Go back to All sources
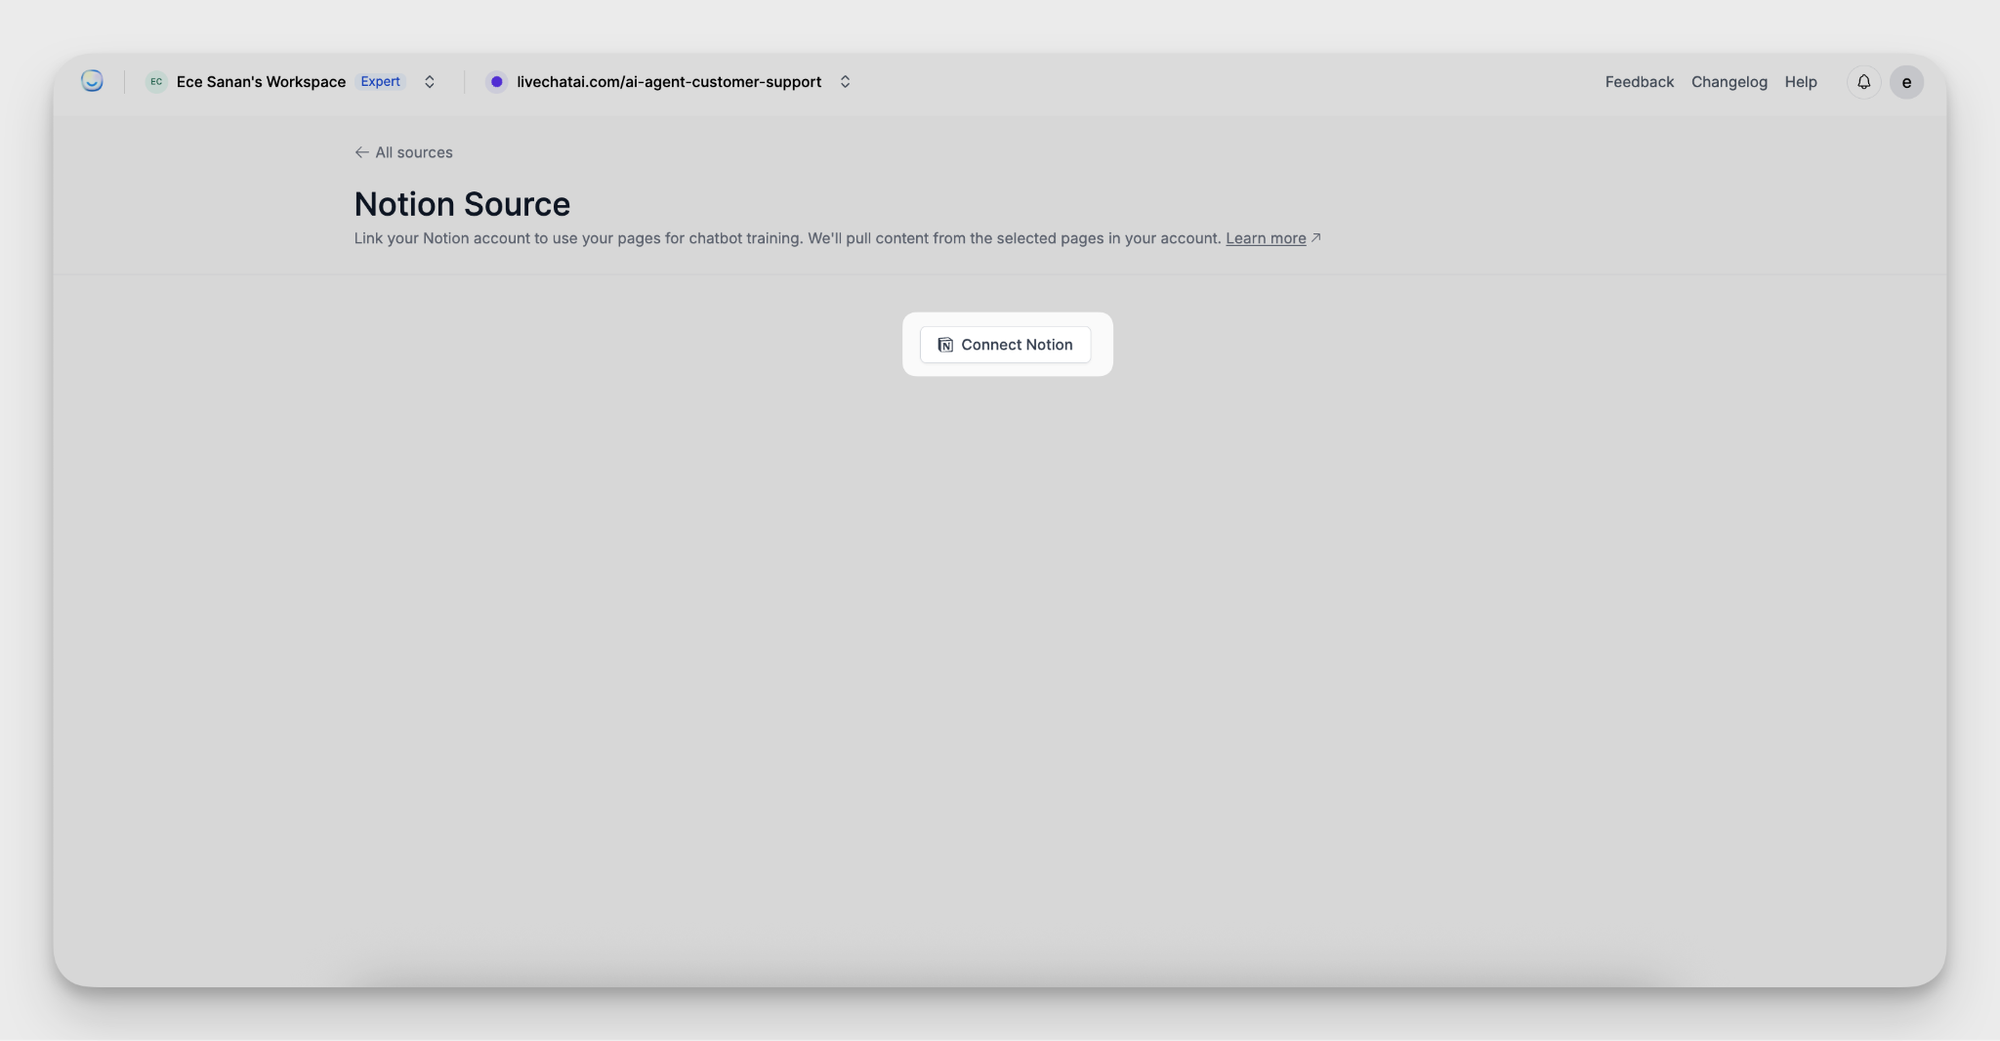2000x1041 pixels. [403, 152]
